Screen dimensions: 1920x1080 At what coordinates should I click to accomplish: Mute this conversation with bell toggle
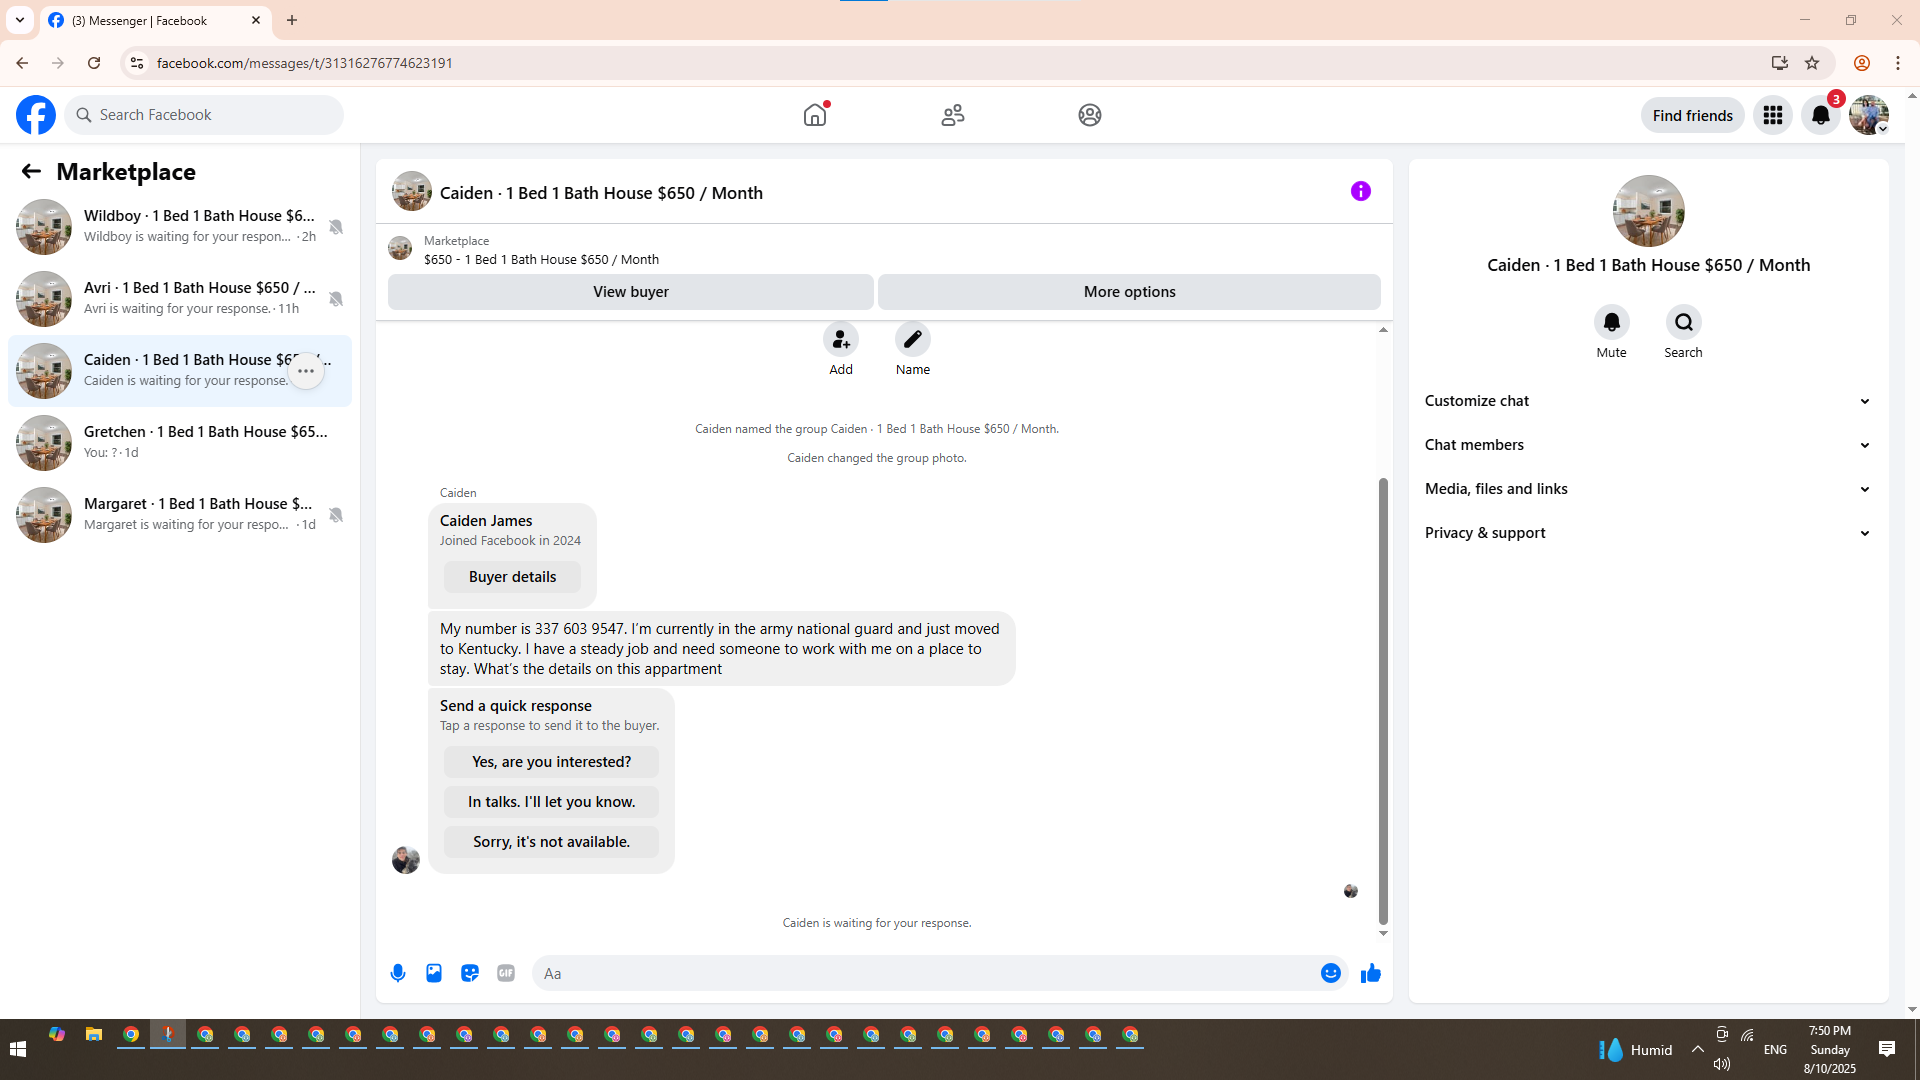click(x=1611, y=322)
